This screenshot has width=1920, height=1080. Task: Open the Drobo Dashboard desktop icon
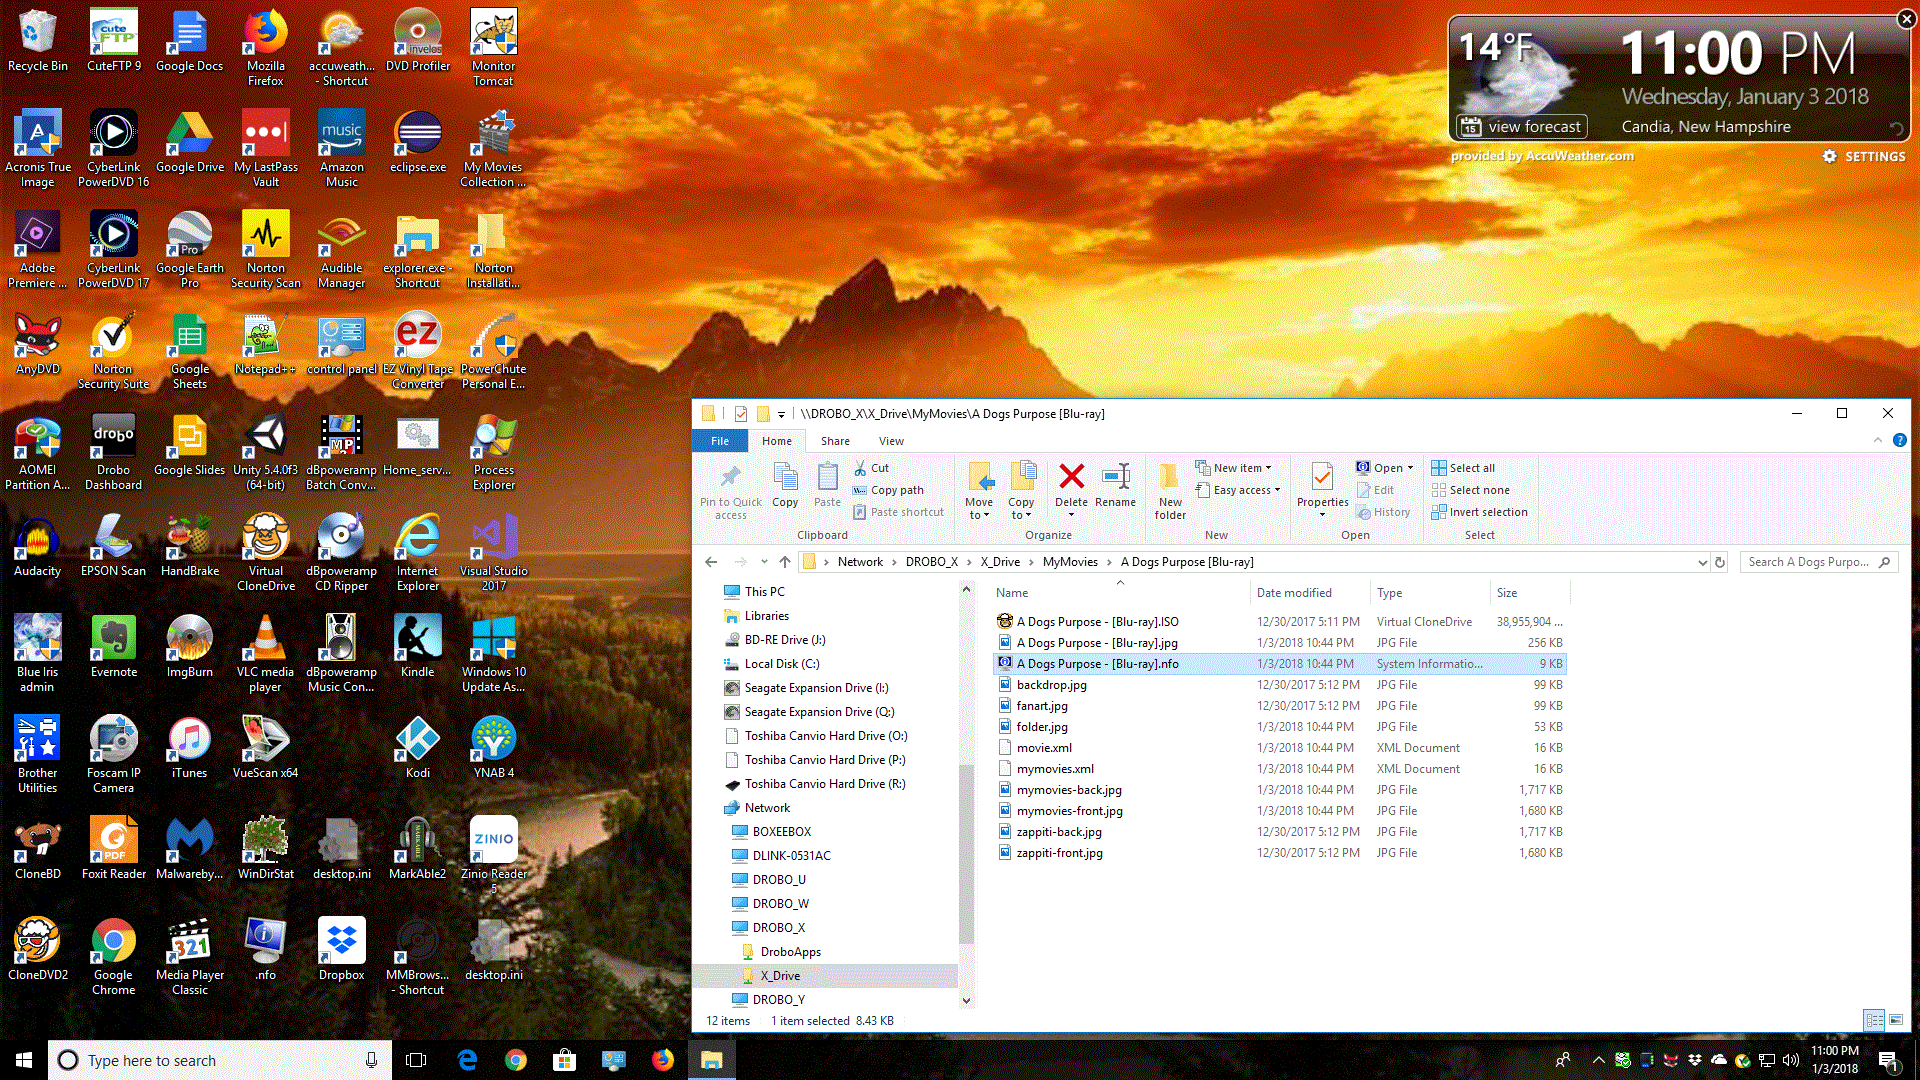tap(113, 452)
